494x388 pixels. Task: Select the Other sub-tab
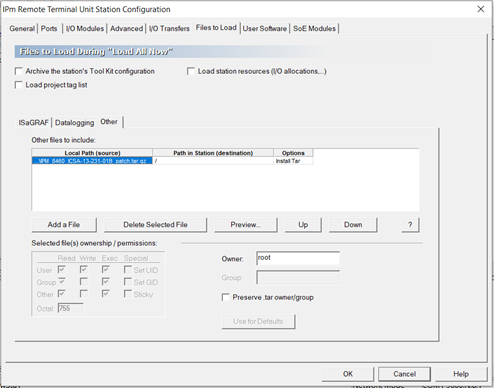[x=109, y=122]
